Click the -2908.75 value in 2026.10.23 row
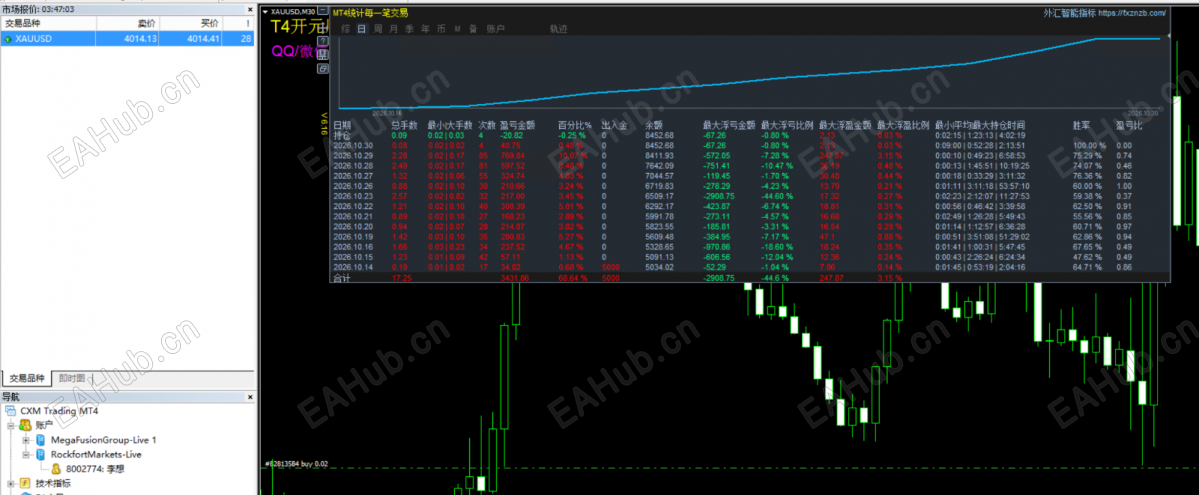This screenshot has width=1199, height=495. pyautogui.click(x=719, y=196)
